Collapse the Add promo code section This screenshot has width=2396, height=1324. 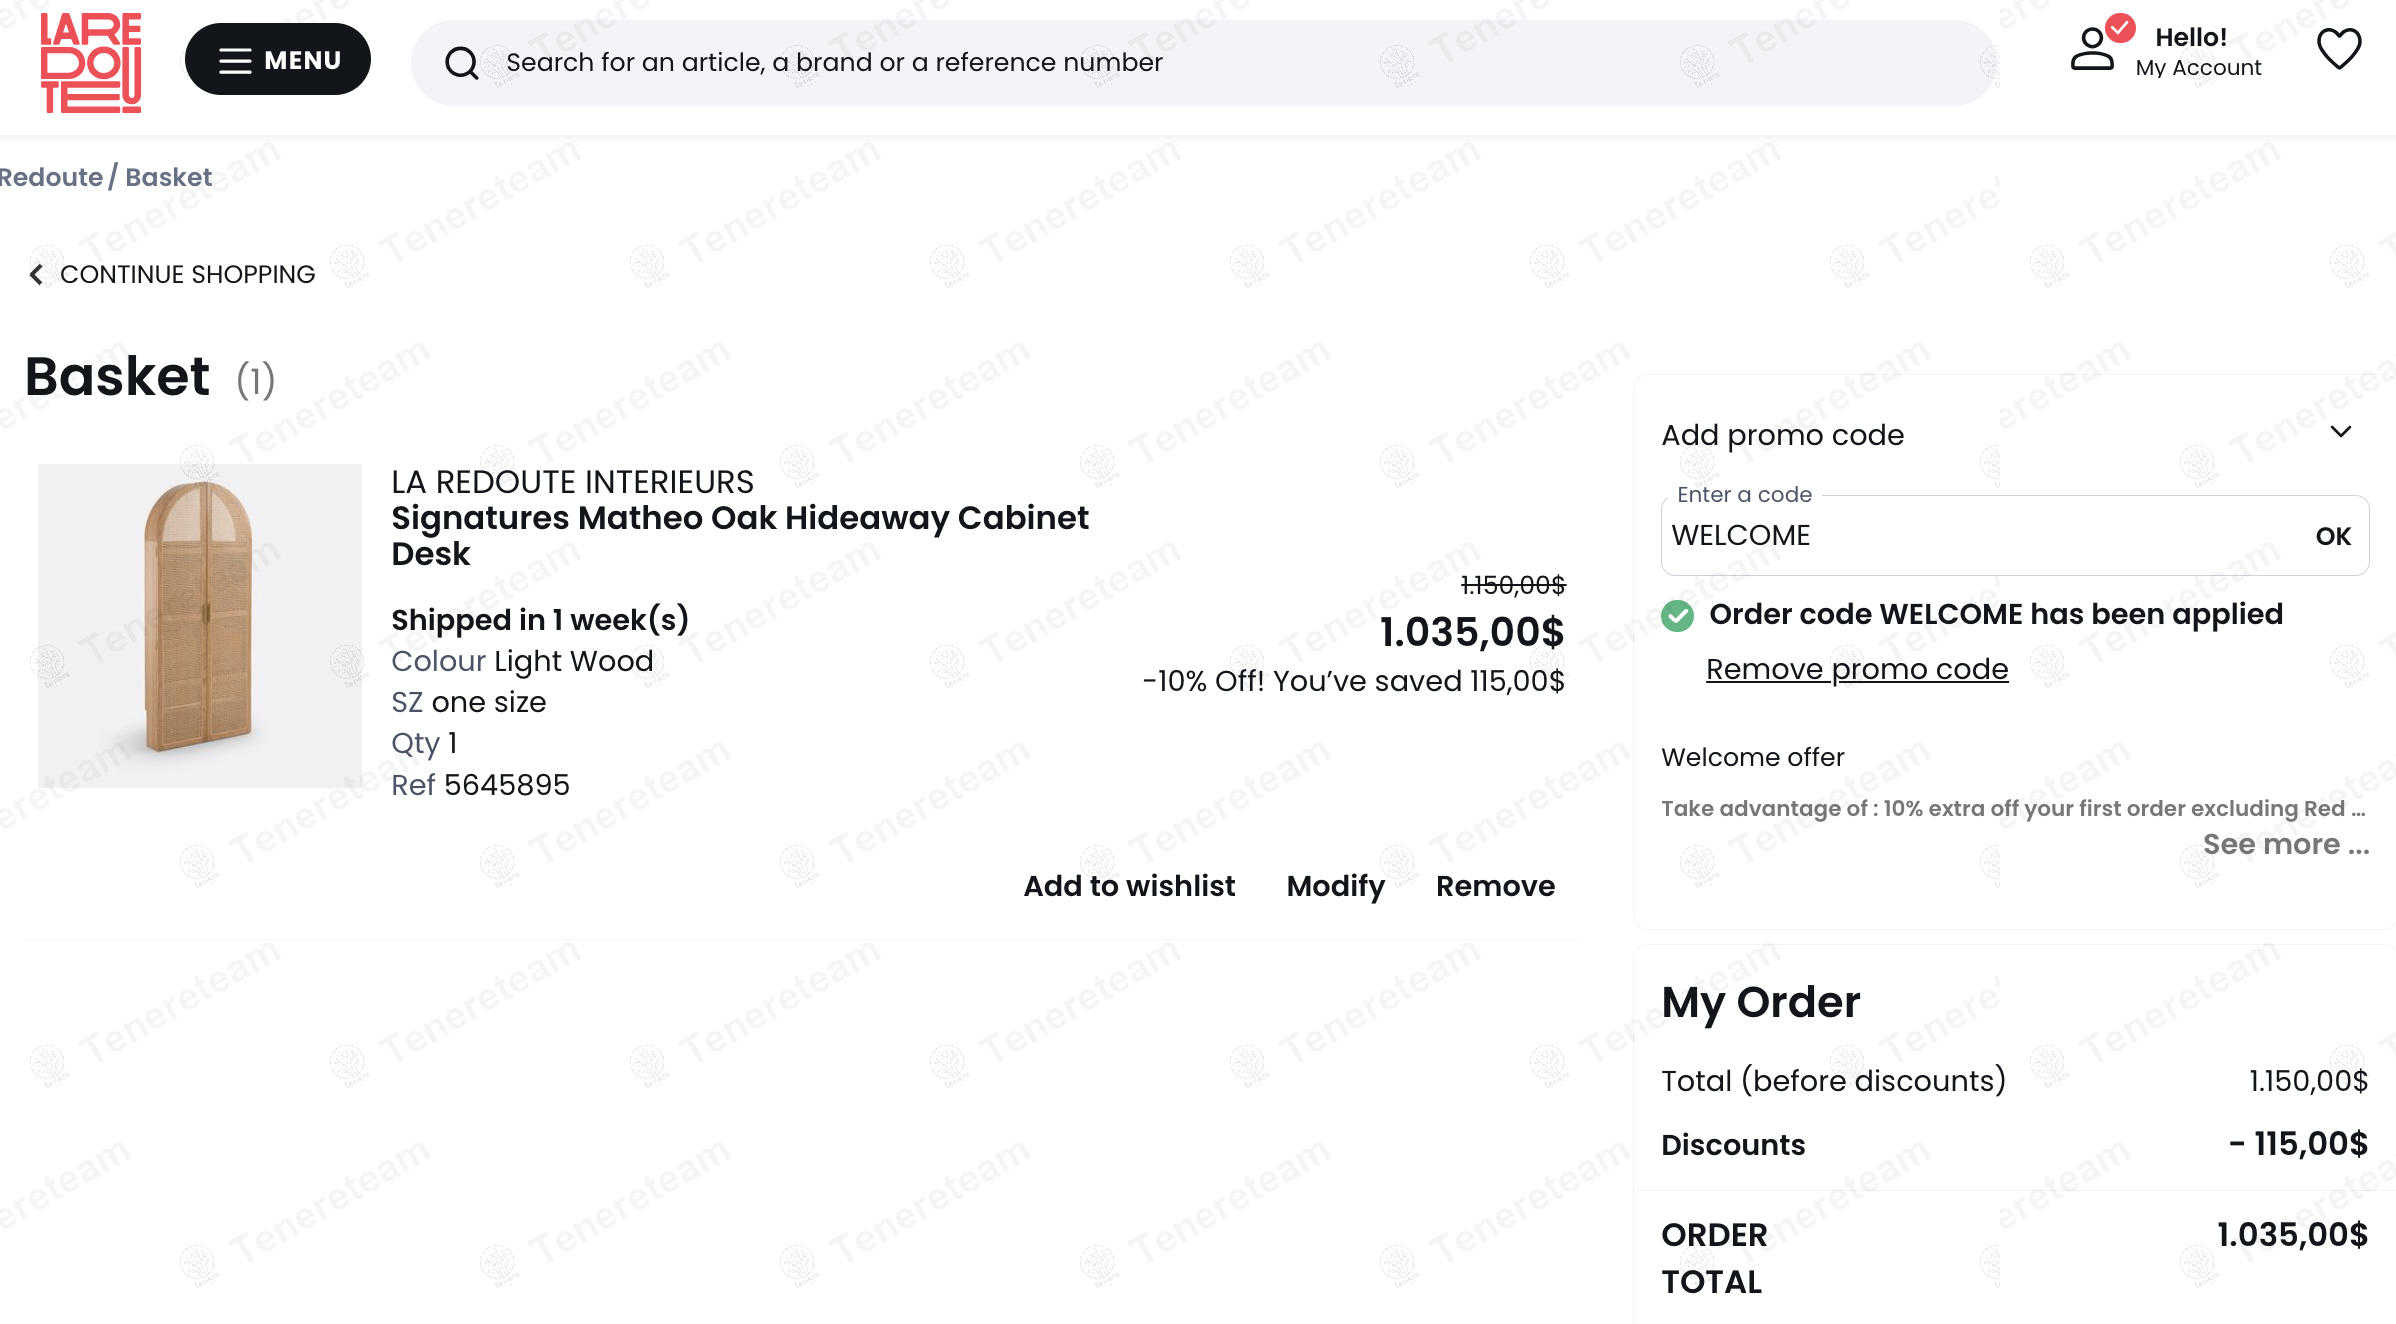[x=2340, y=432]
